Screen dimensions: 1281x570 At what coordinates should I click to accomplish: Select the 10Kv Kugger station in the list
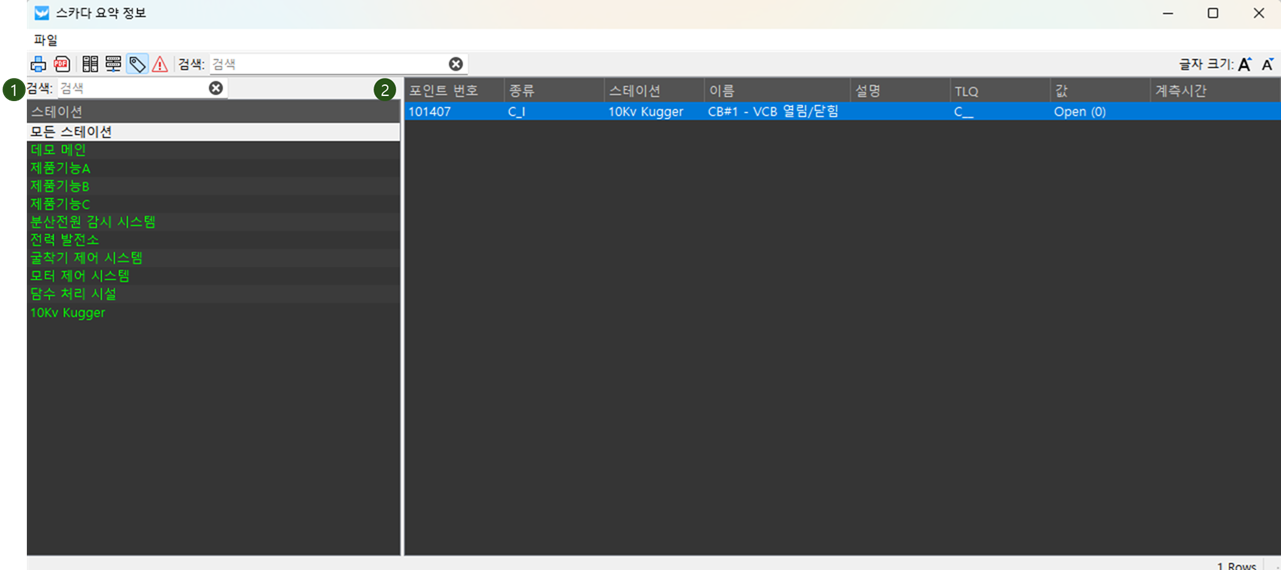(67, 313)
